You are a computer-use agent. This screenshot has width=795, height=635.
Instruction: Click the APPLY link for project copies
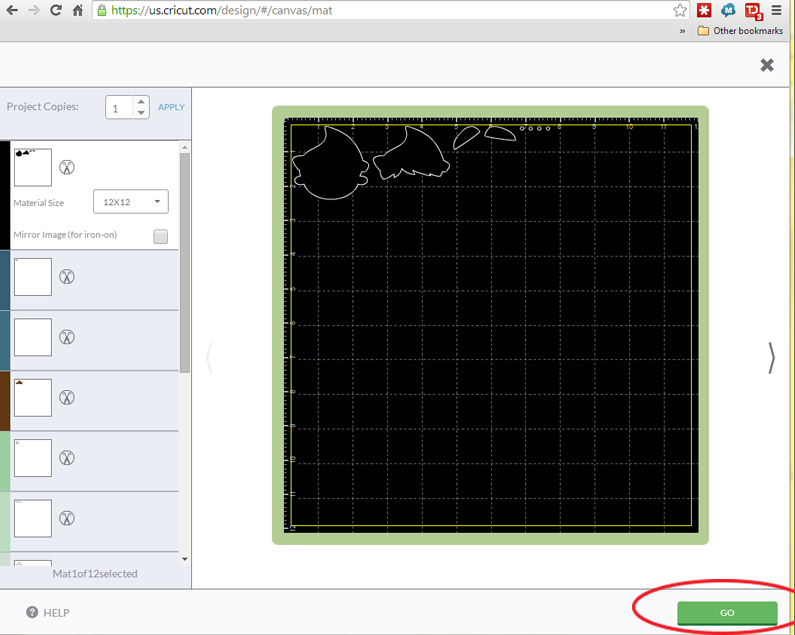[x=171, y=107]
